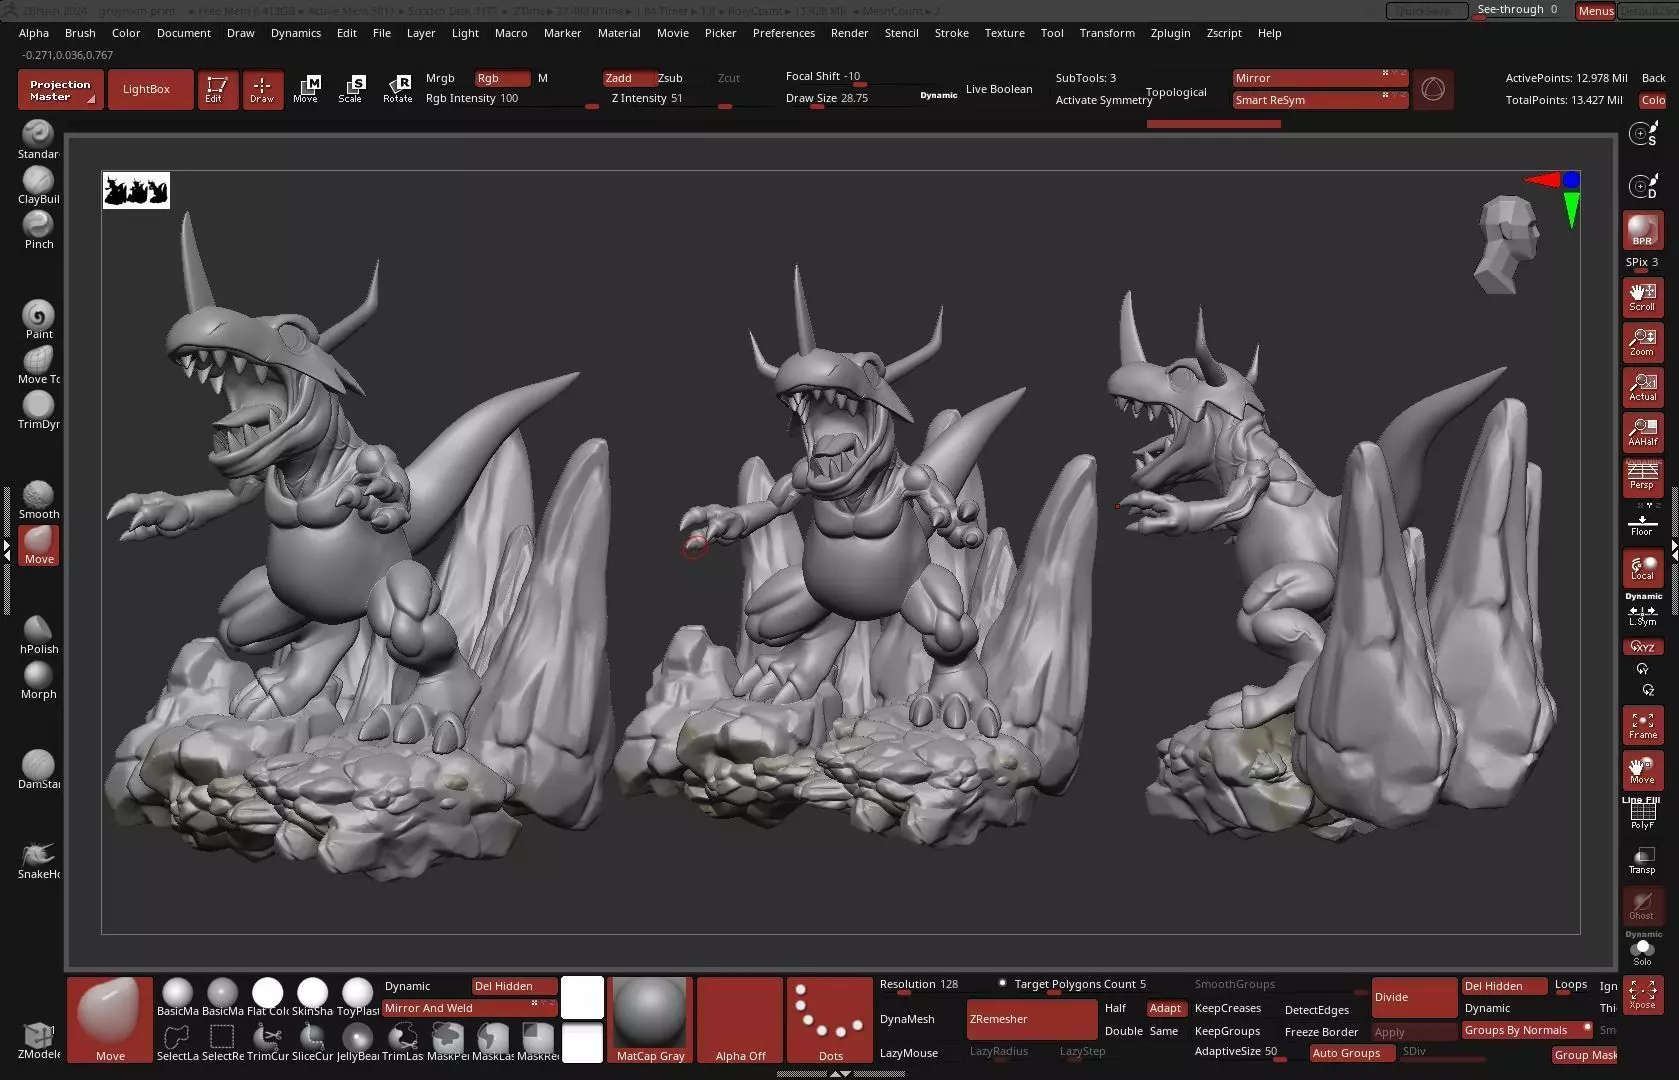Toggle Zsub sculpting mode
Screen dimensions: 1679x1080
(670, 78)
